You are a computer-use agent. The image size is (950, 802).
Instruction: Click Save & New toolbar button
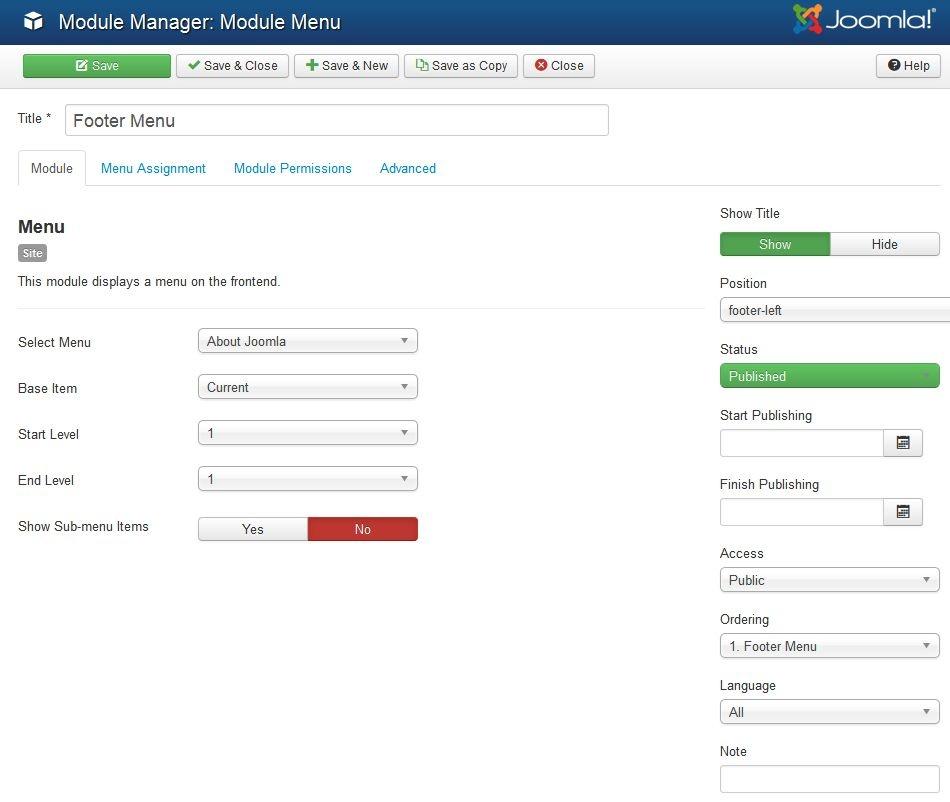[x=346, y=66]
